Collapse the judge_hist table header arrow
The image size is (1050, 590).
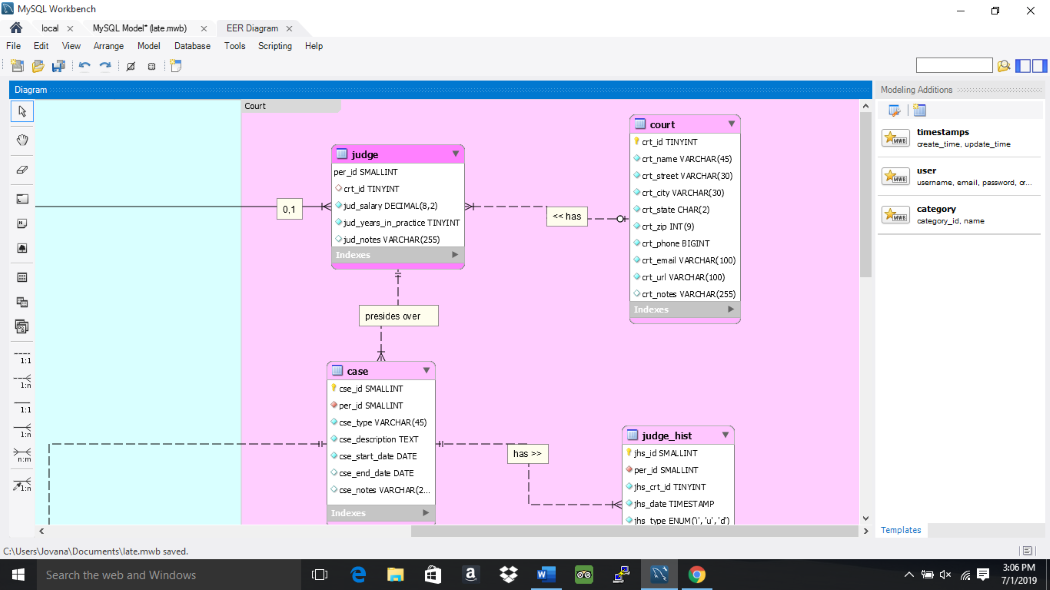point(726,435)
